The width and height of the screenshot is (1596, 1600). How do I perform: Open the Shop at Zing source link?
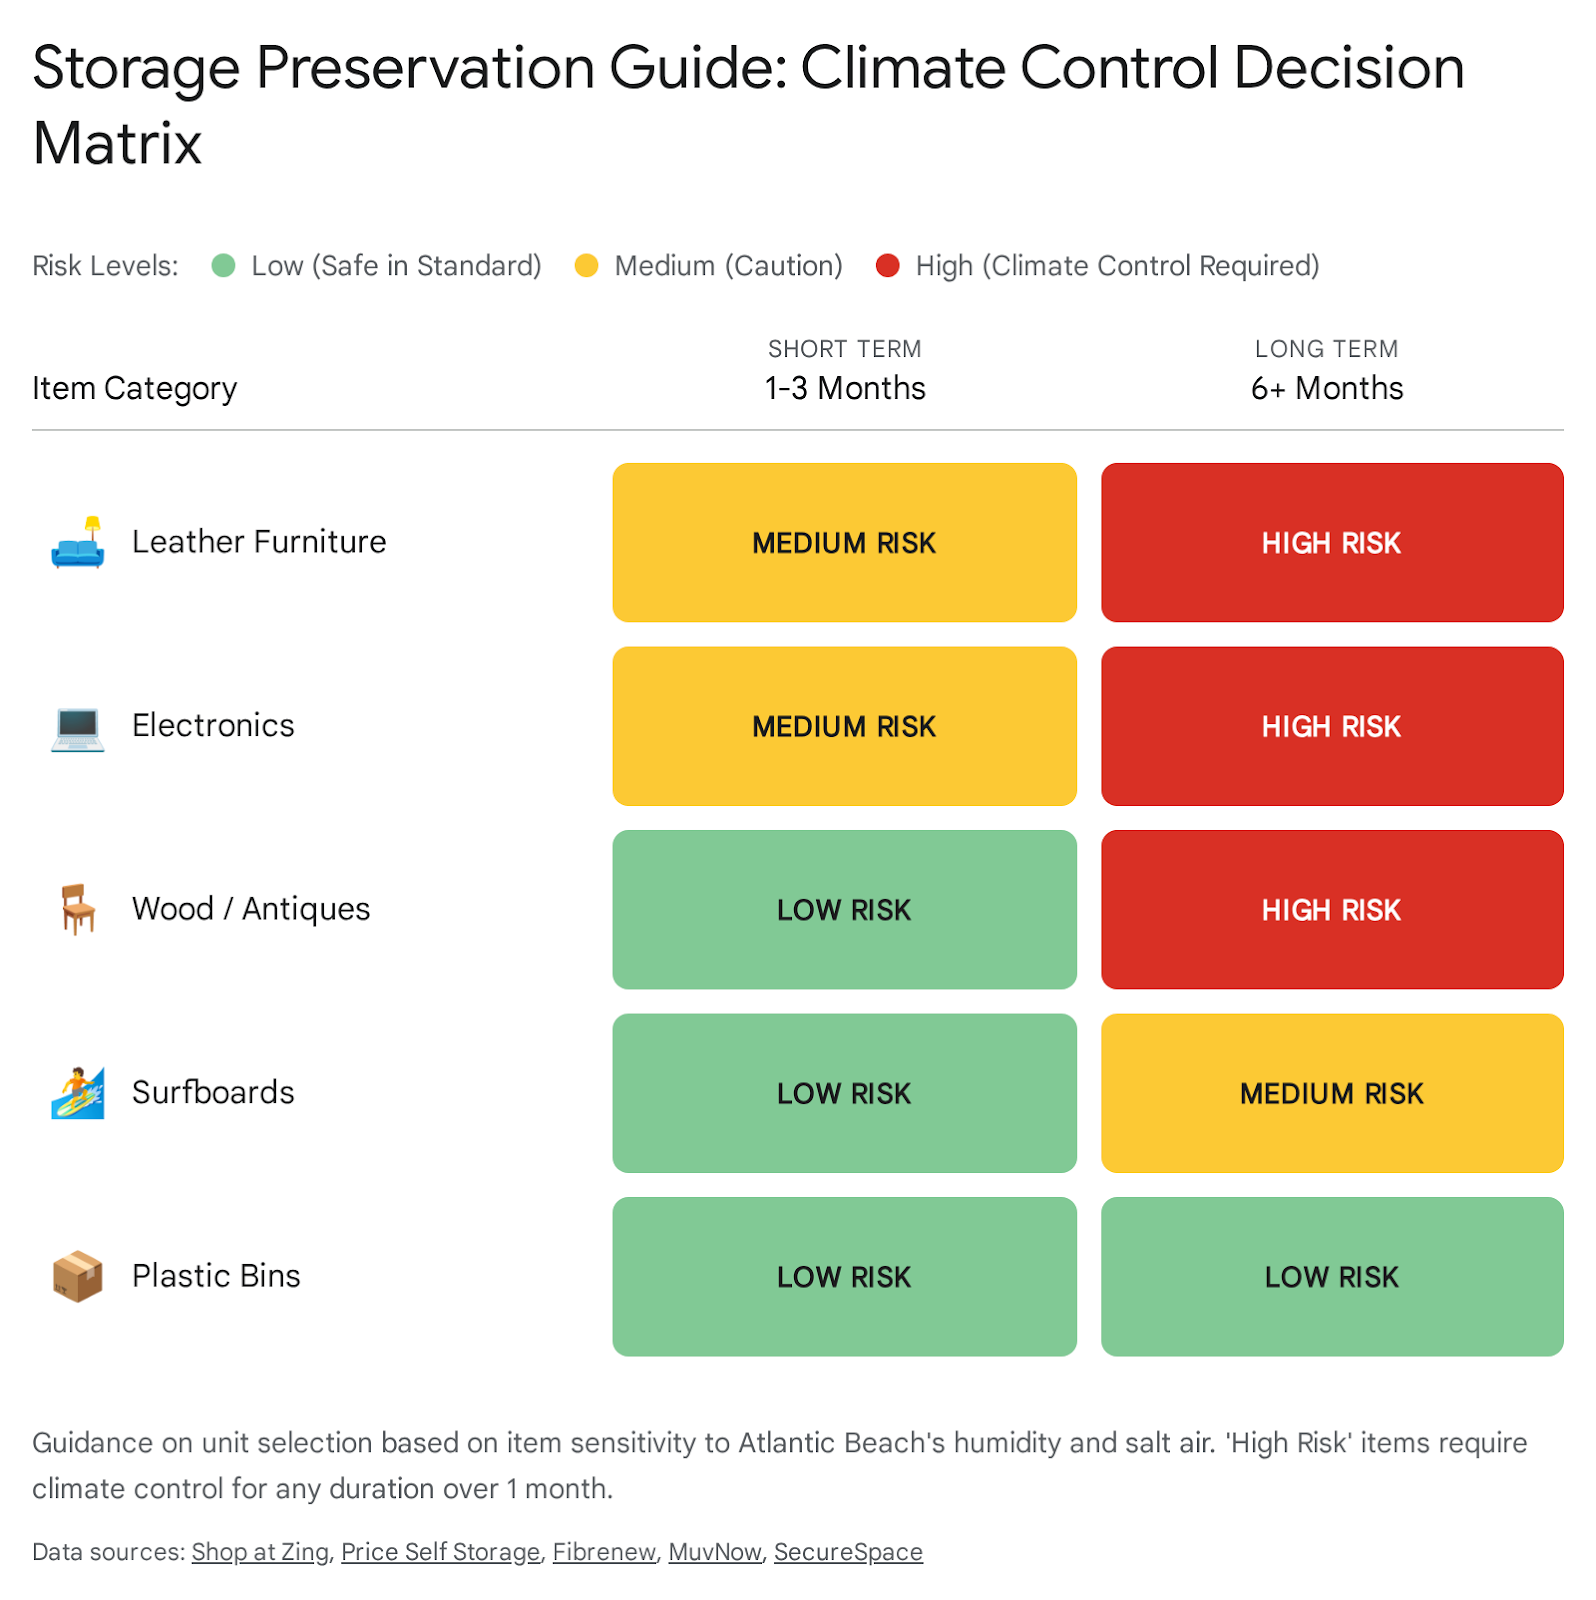coord(260,1552)
